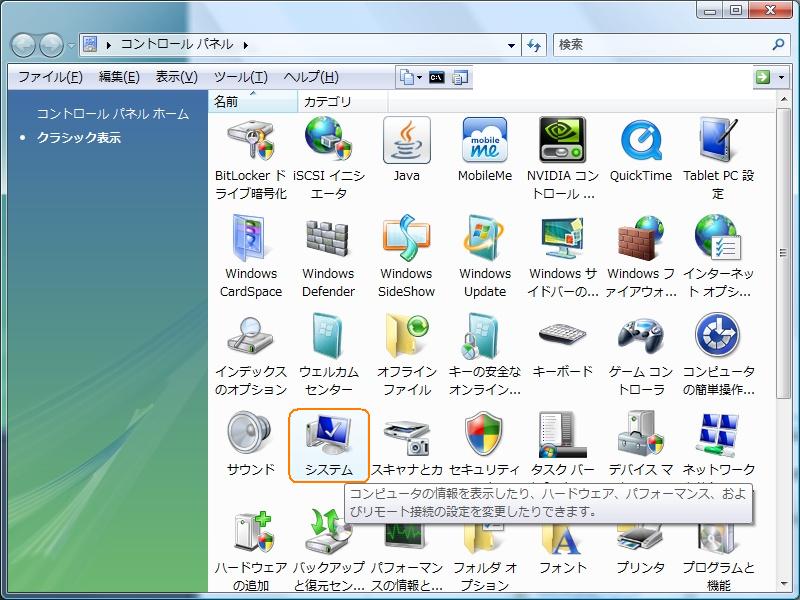Open green arrow toolbar dropdown
The width and height of the screenshot is (800, 600).
tap(781, 78)
